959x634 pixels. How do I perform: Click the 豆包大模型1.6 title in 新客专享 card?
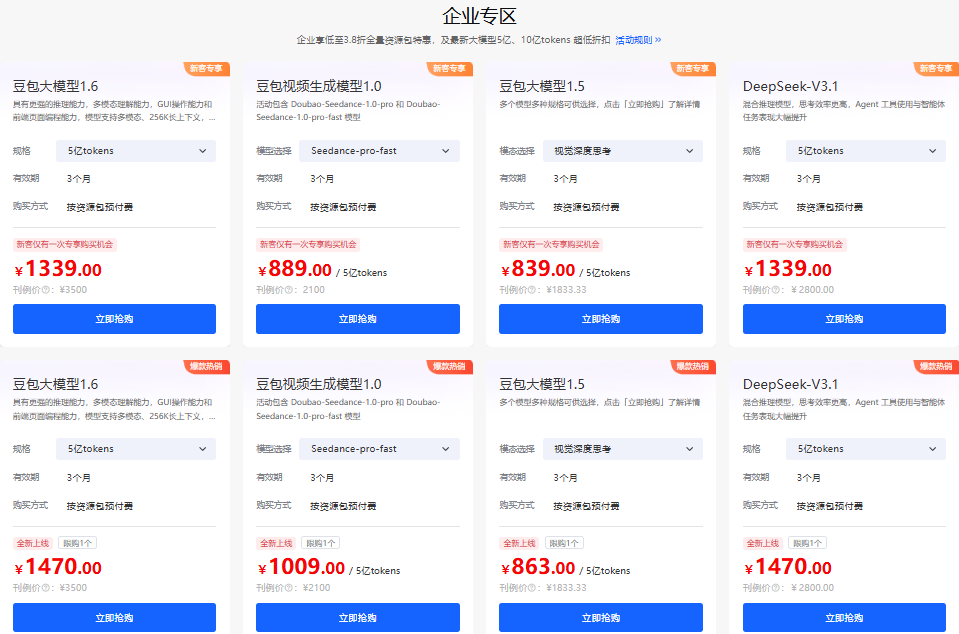coord(56,86)
